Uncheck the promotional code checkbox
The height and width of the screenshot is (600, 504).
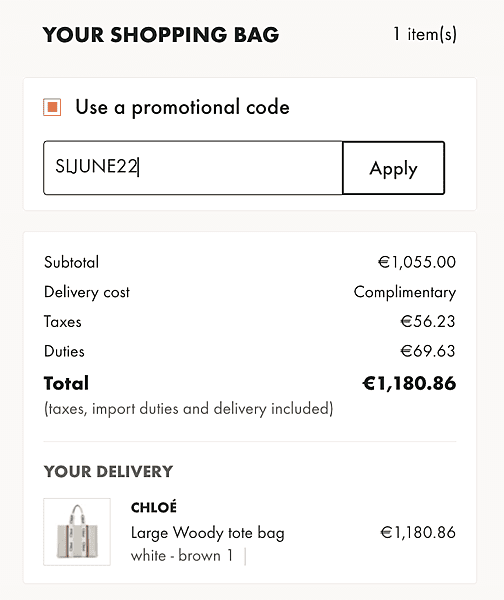pos(52,107)
